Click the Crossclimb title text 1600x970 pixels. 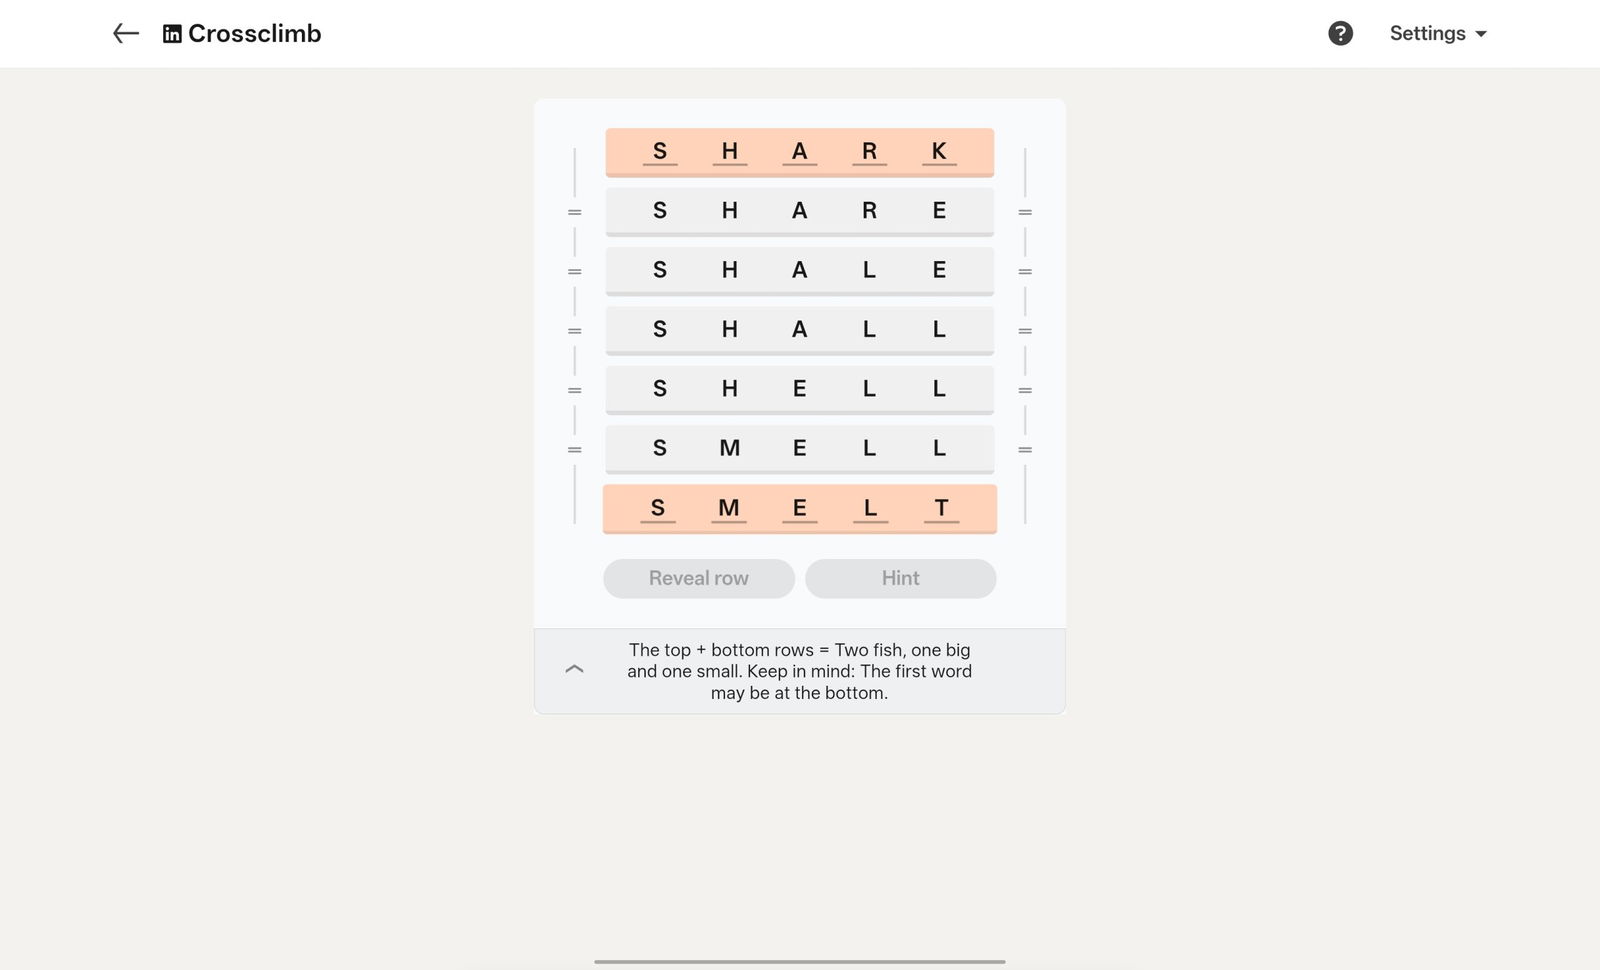[x=254, y=34]
